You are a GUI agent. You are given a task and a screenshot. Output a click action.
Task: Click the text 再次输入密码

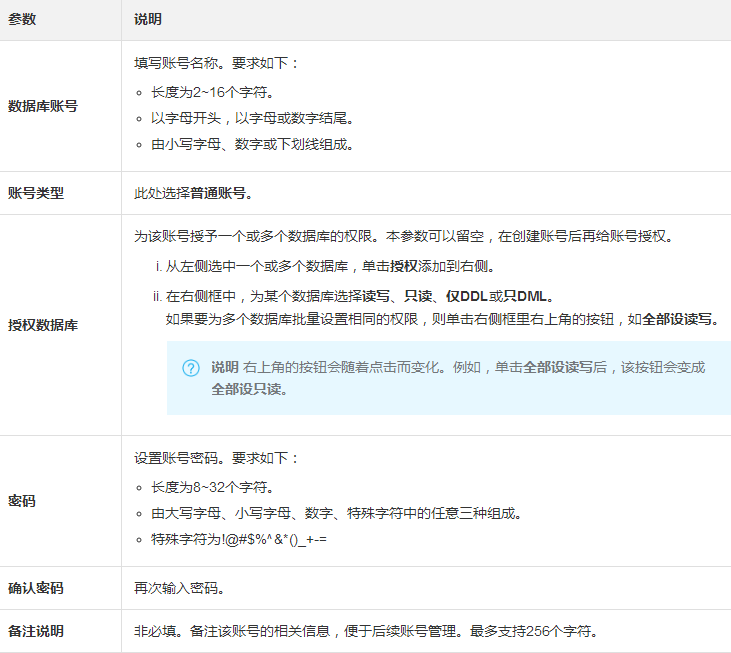[x=179, y=588]
